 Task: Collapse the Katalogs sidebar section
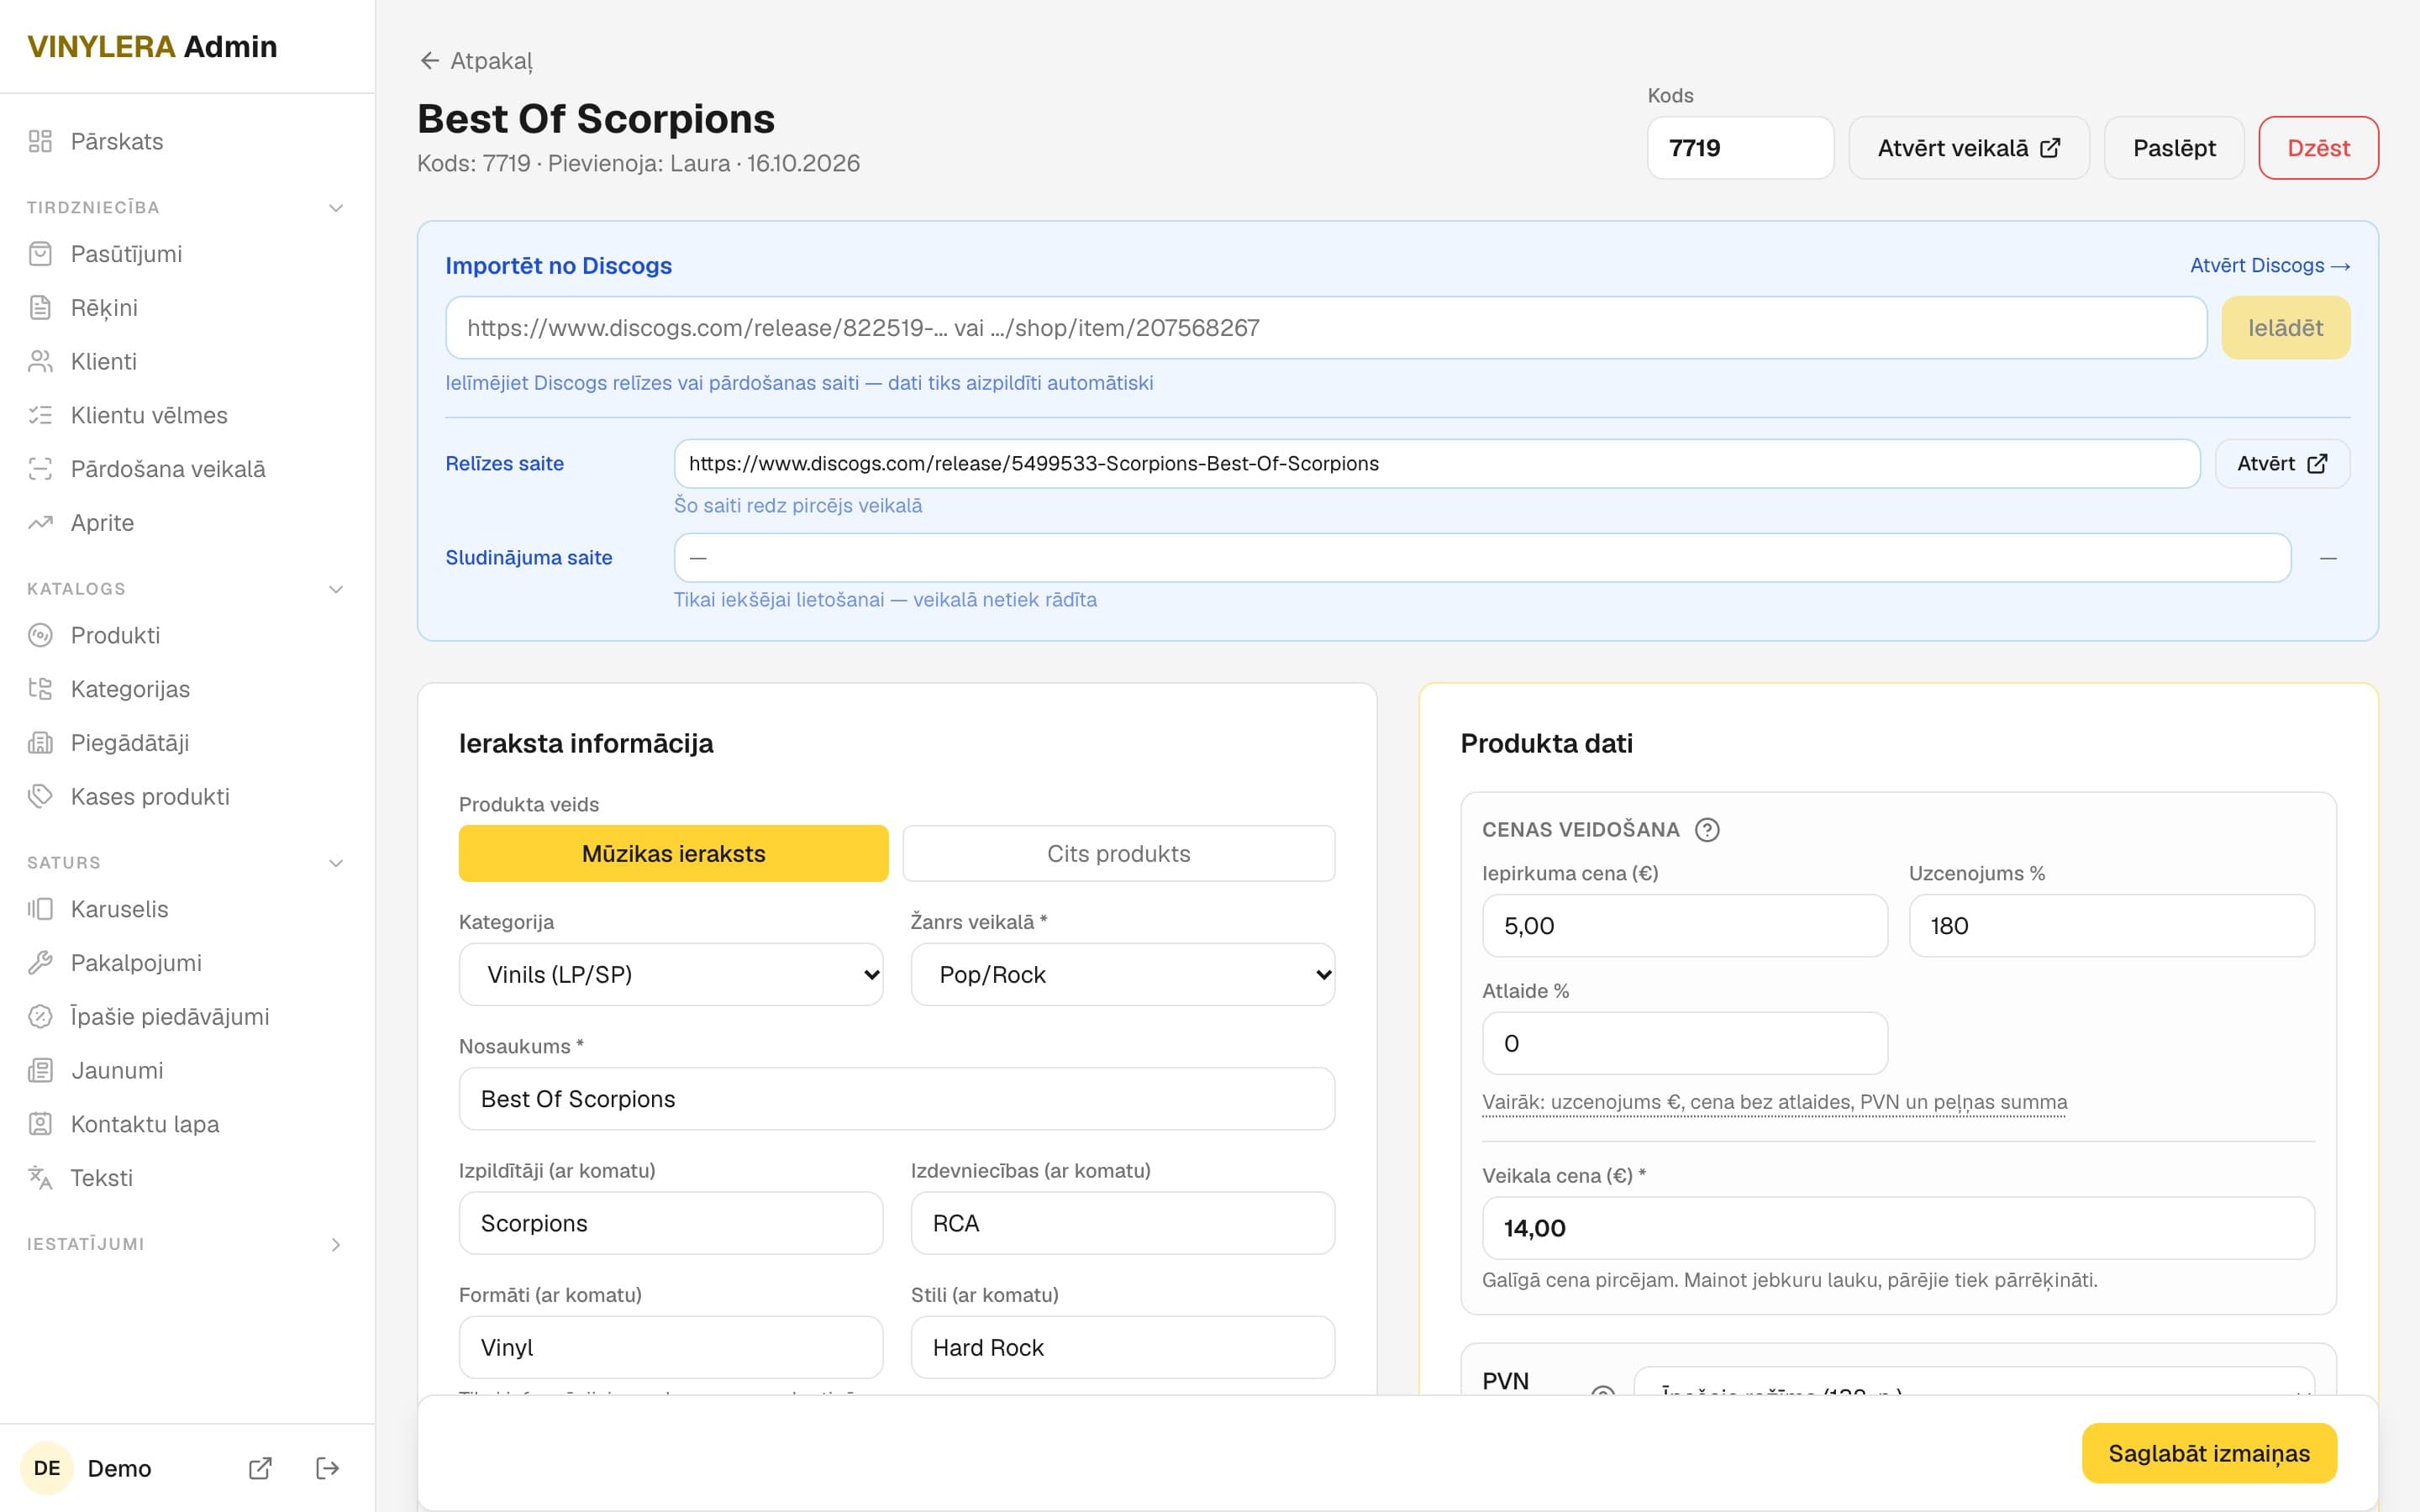(336, 589)
